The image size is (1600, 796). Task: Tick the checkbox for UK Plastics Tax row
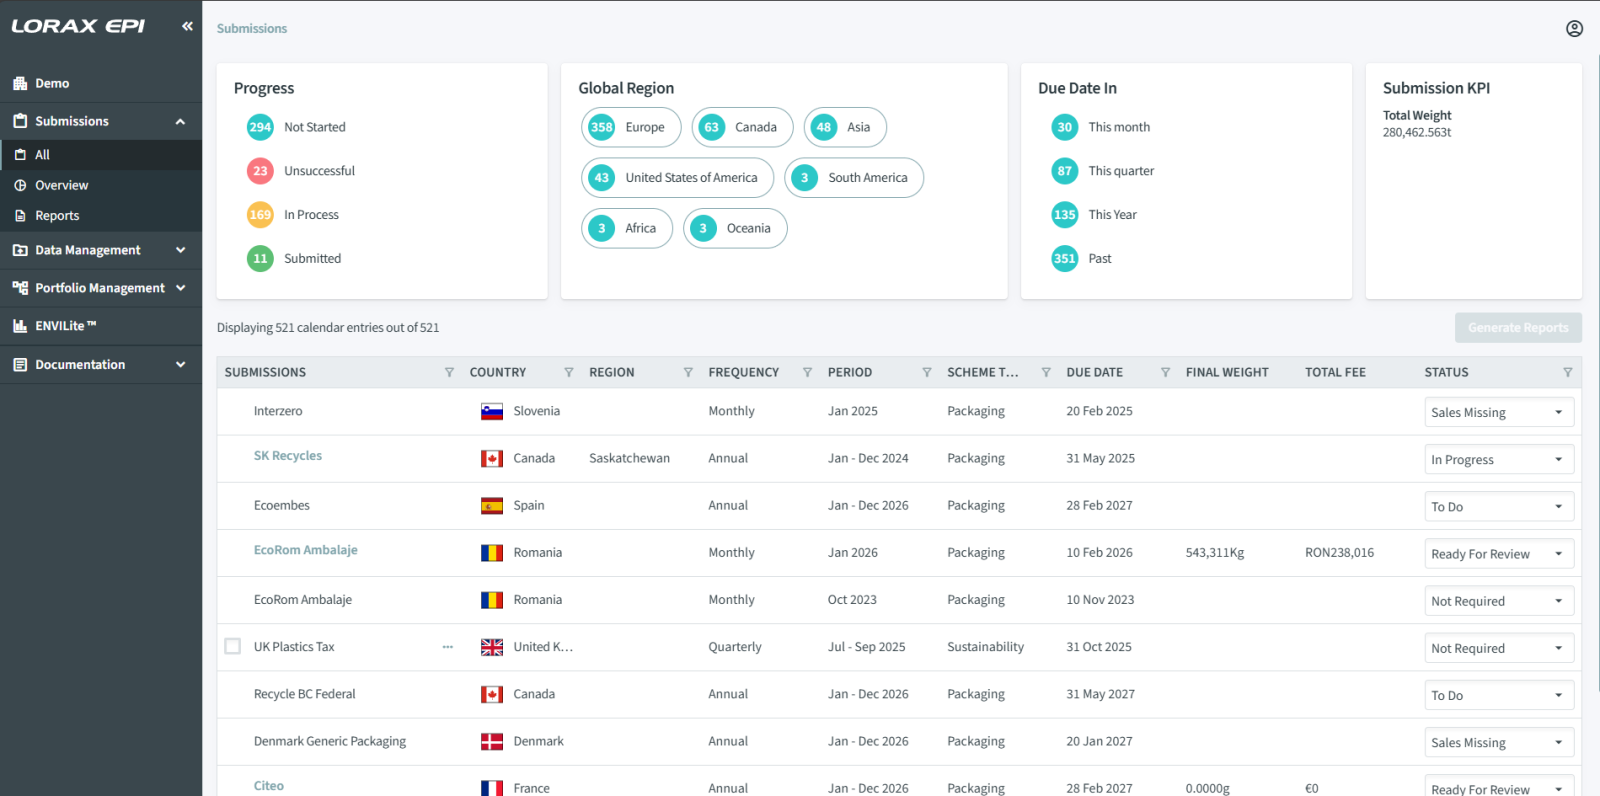coord(233,647)
